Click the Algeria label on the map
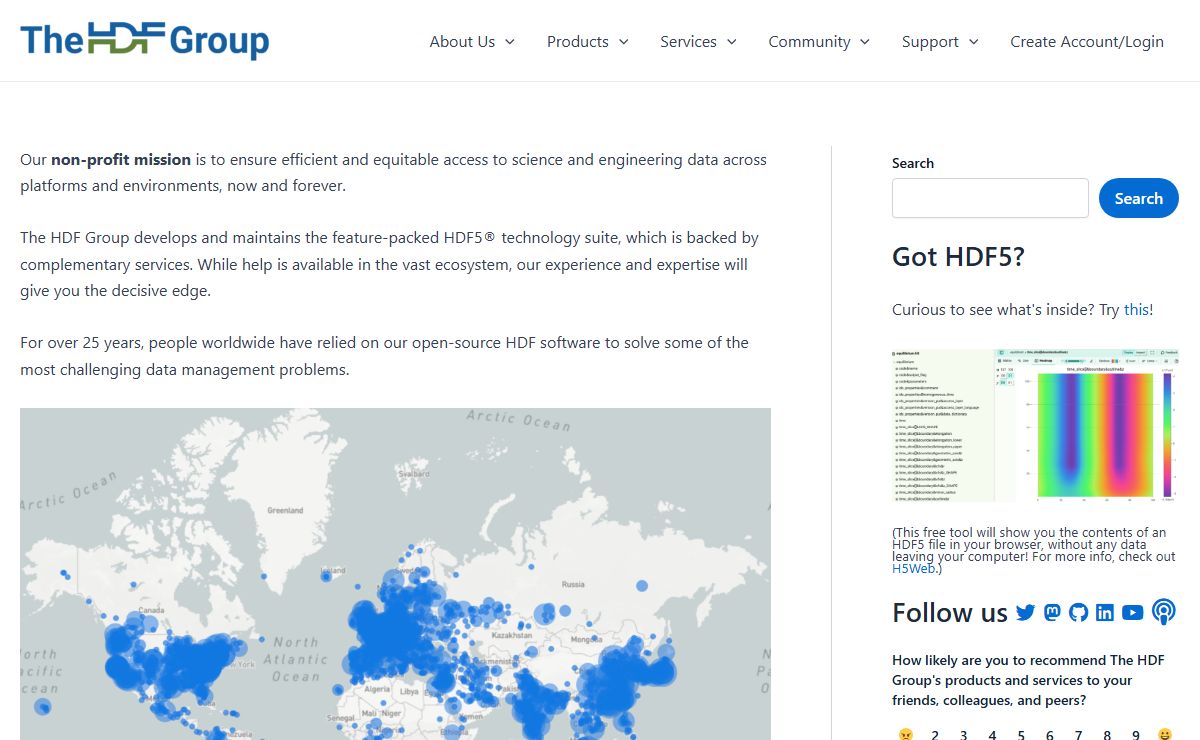The width and height of the screenshot is (1200, 740). tap(377, 689)
